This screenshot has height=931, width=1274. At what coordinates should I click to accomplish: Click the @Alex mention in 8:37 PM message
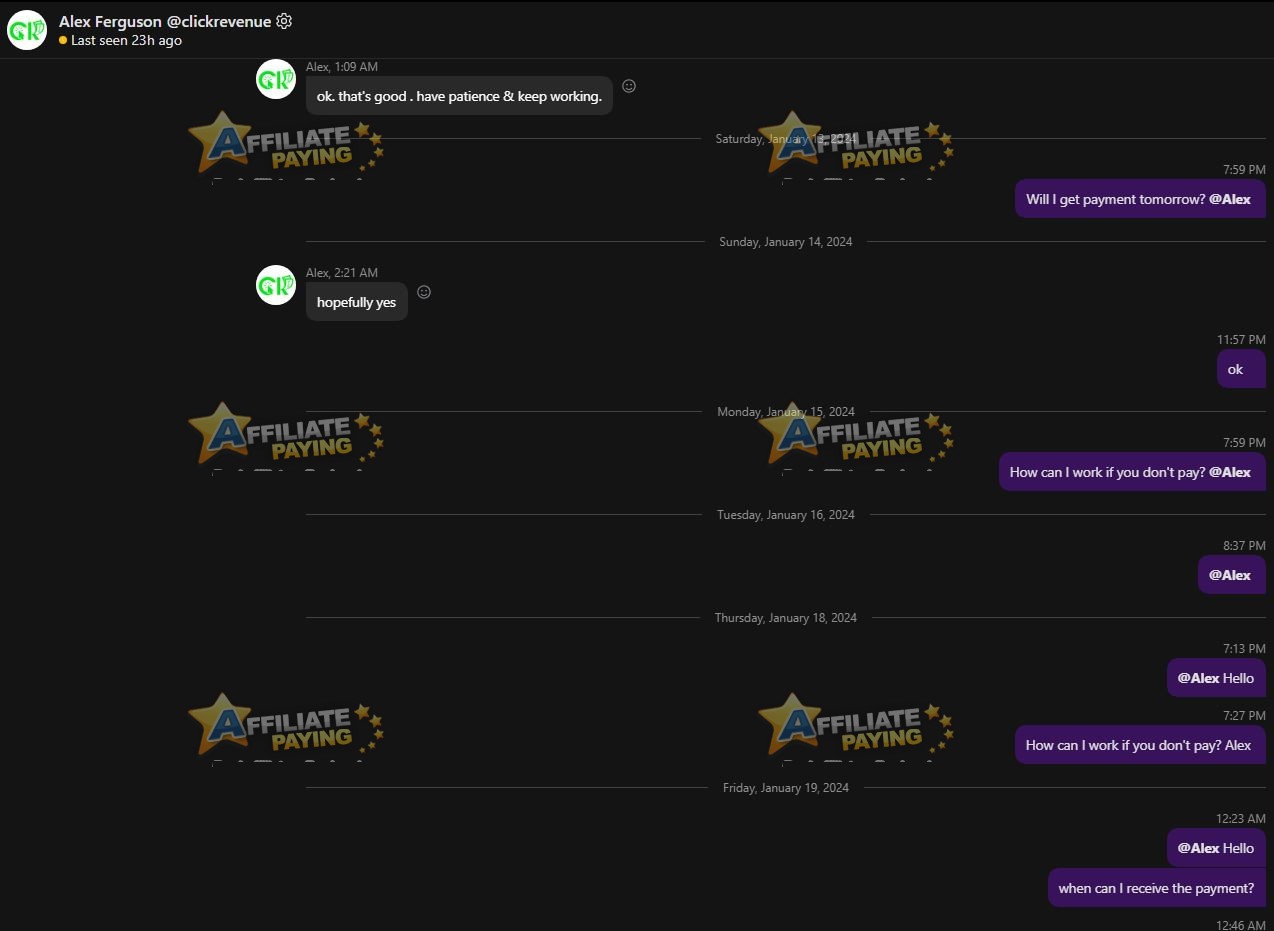pos(1230,575)
